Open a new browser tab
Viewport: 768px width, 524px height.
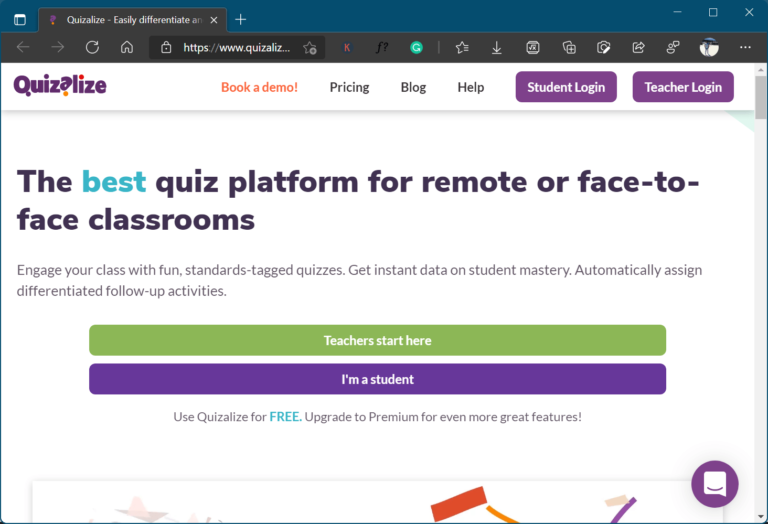[240, 20]
